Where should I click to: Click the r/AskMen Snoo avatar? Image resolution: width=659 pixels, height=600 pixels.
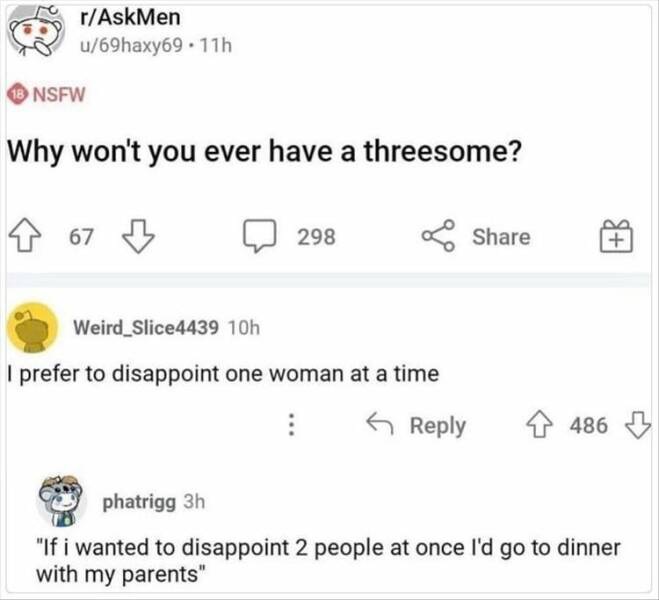click(x=37, y=32)
